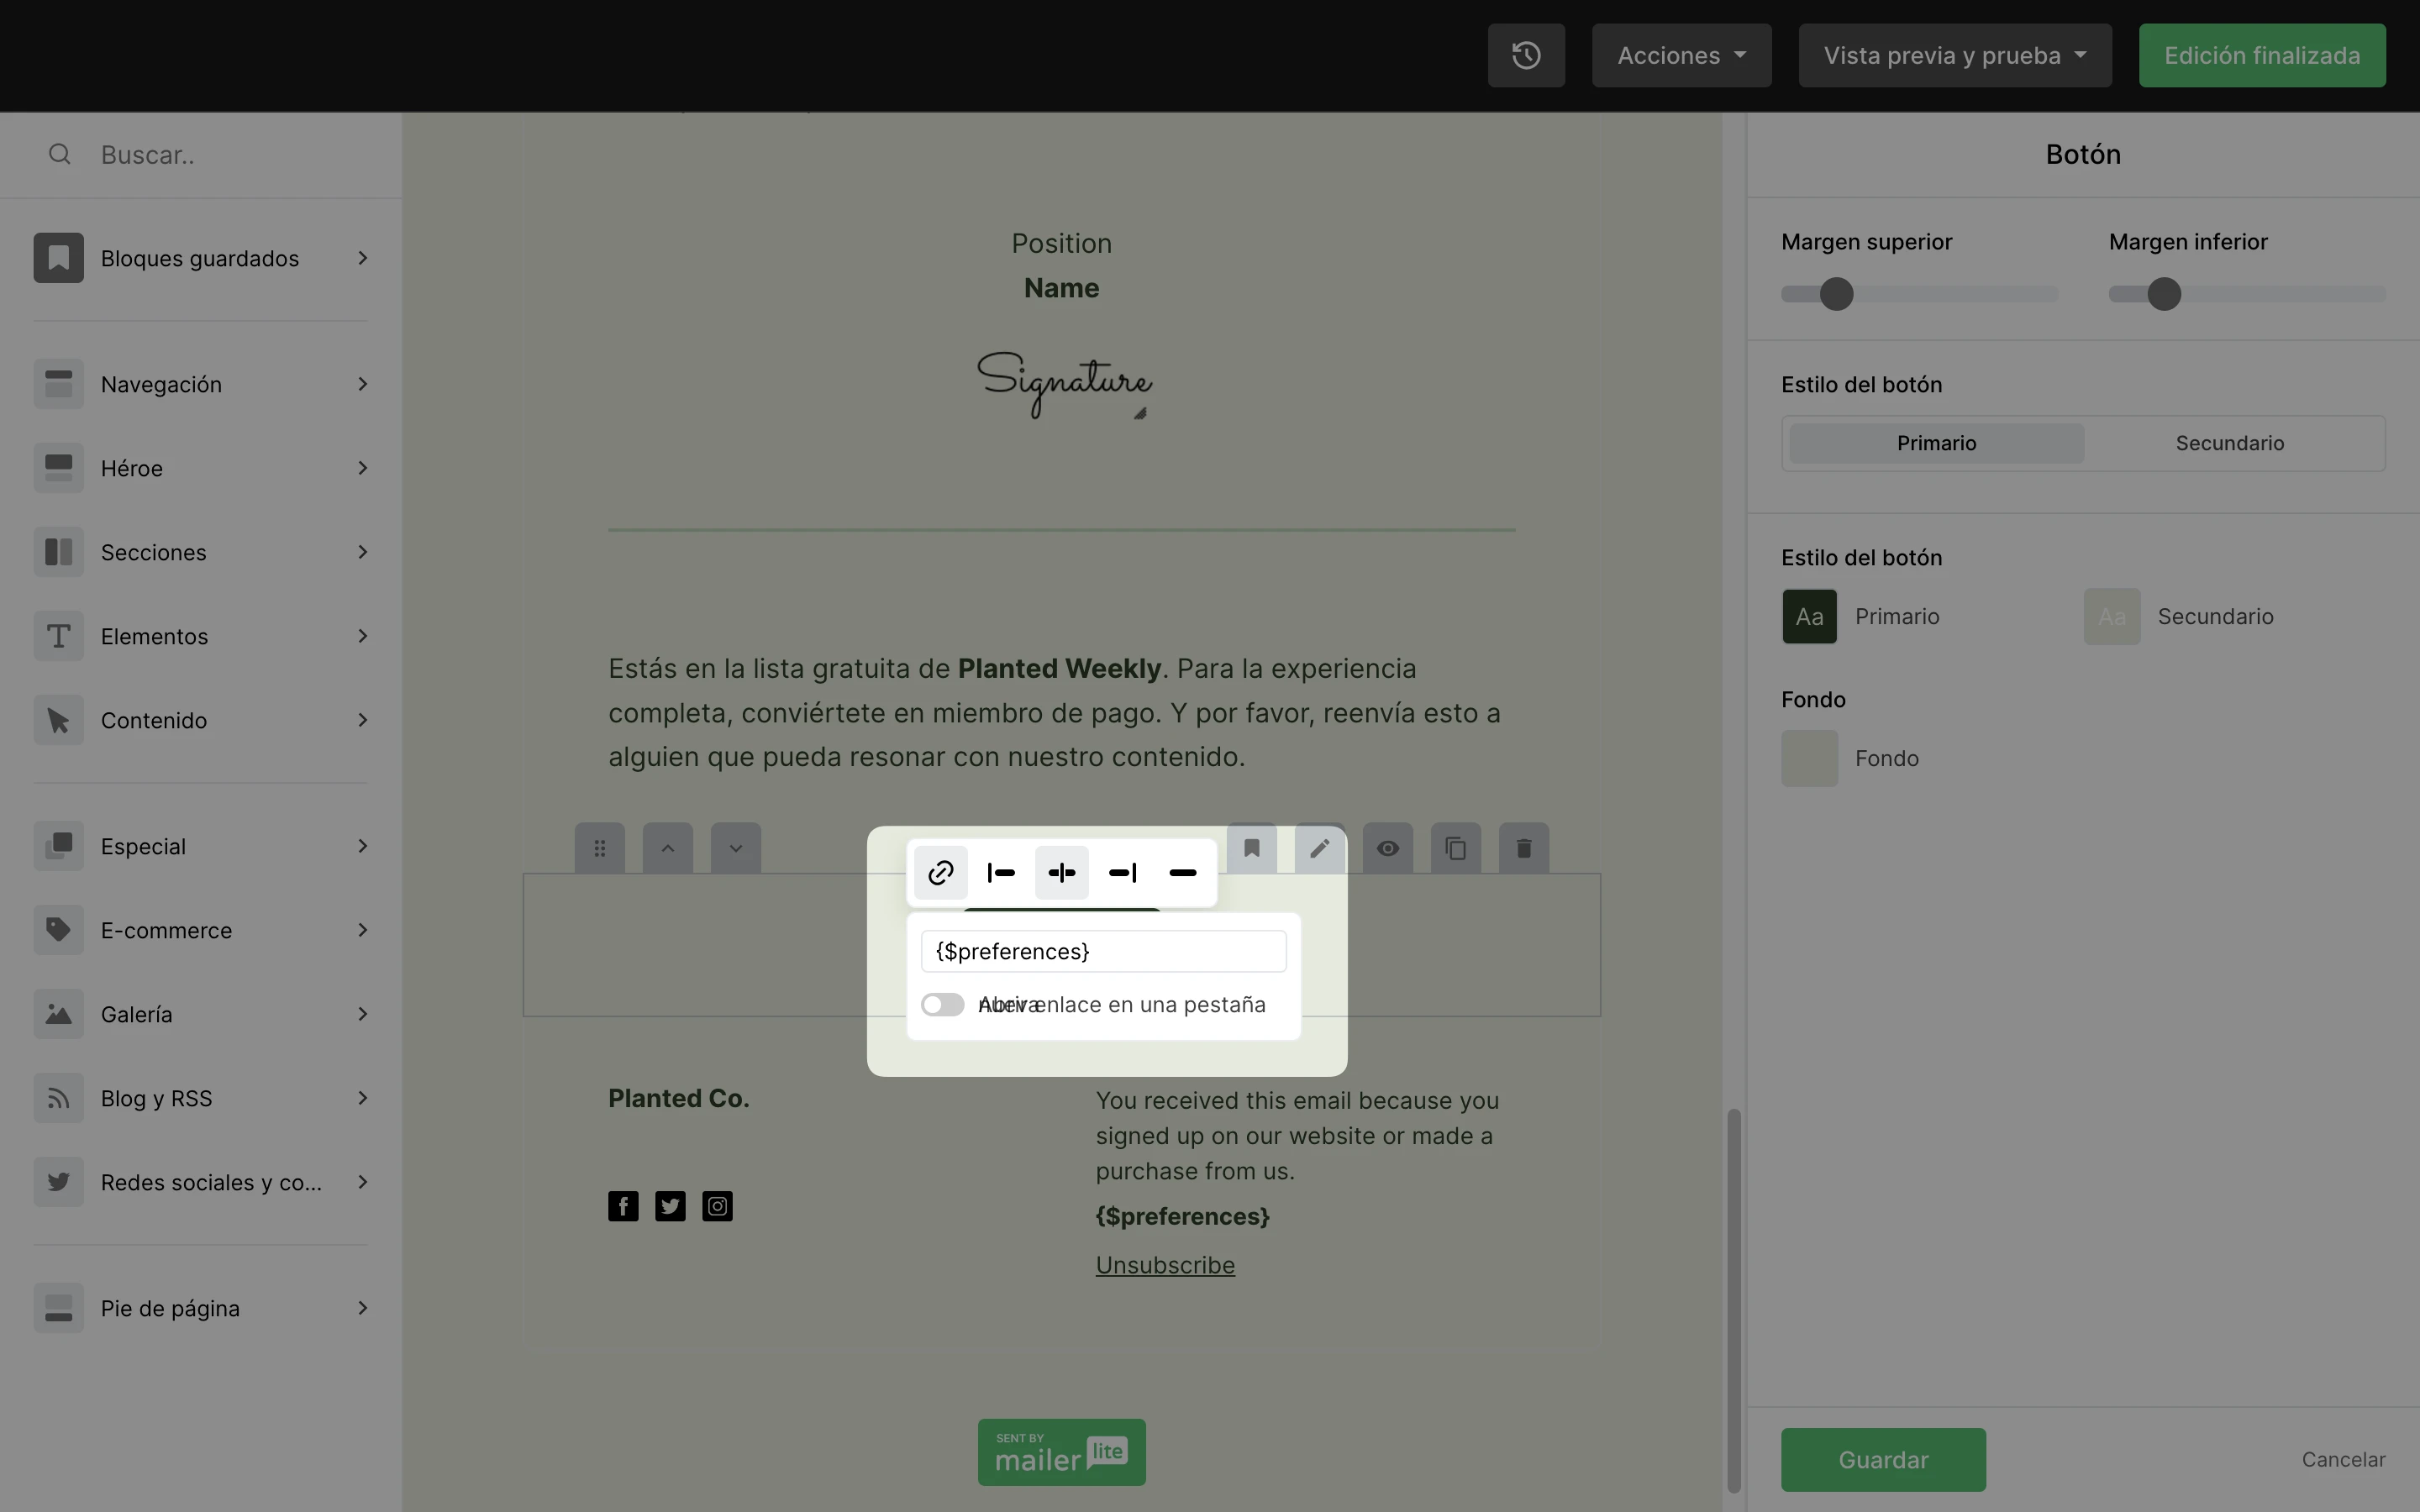Open the Acciones dropdown
The height and width of the screenshot is (1512, 2420).
[1681, 56]
